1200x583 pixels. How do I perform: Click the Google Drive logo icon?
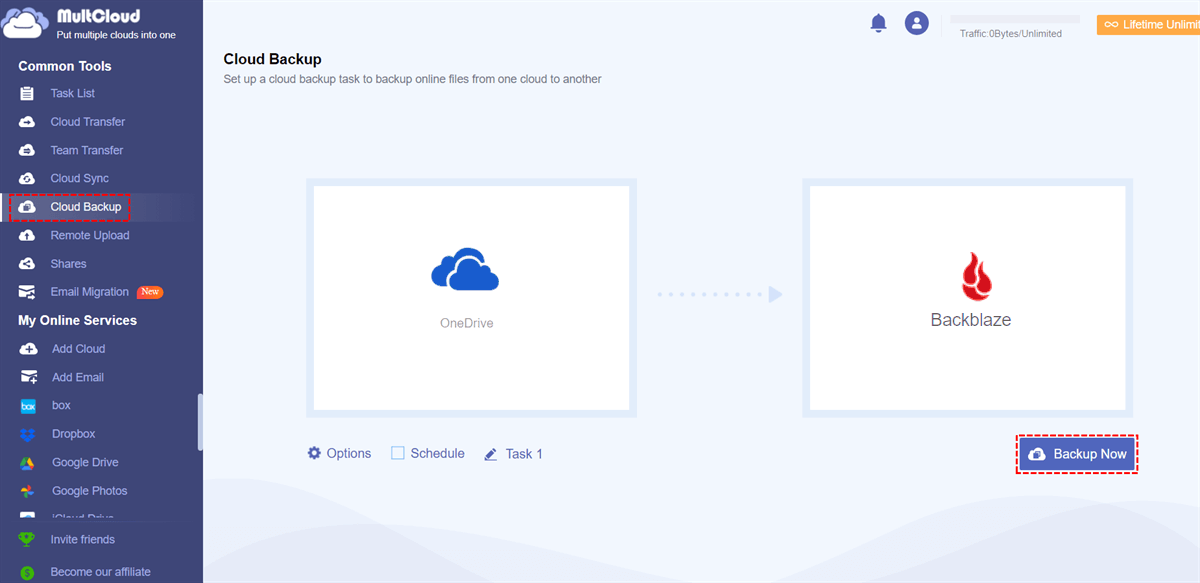pos(29,463)
